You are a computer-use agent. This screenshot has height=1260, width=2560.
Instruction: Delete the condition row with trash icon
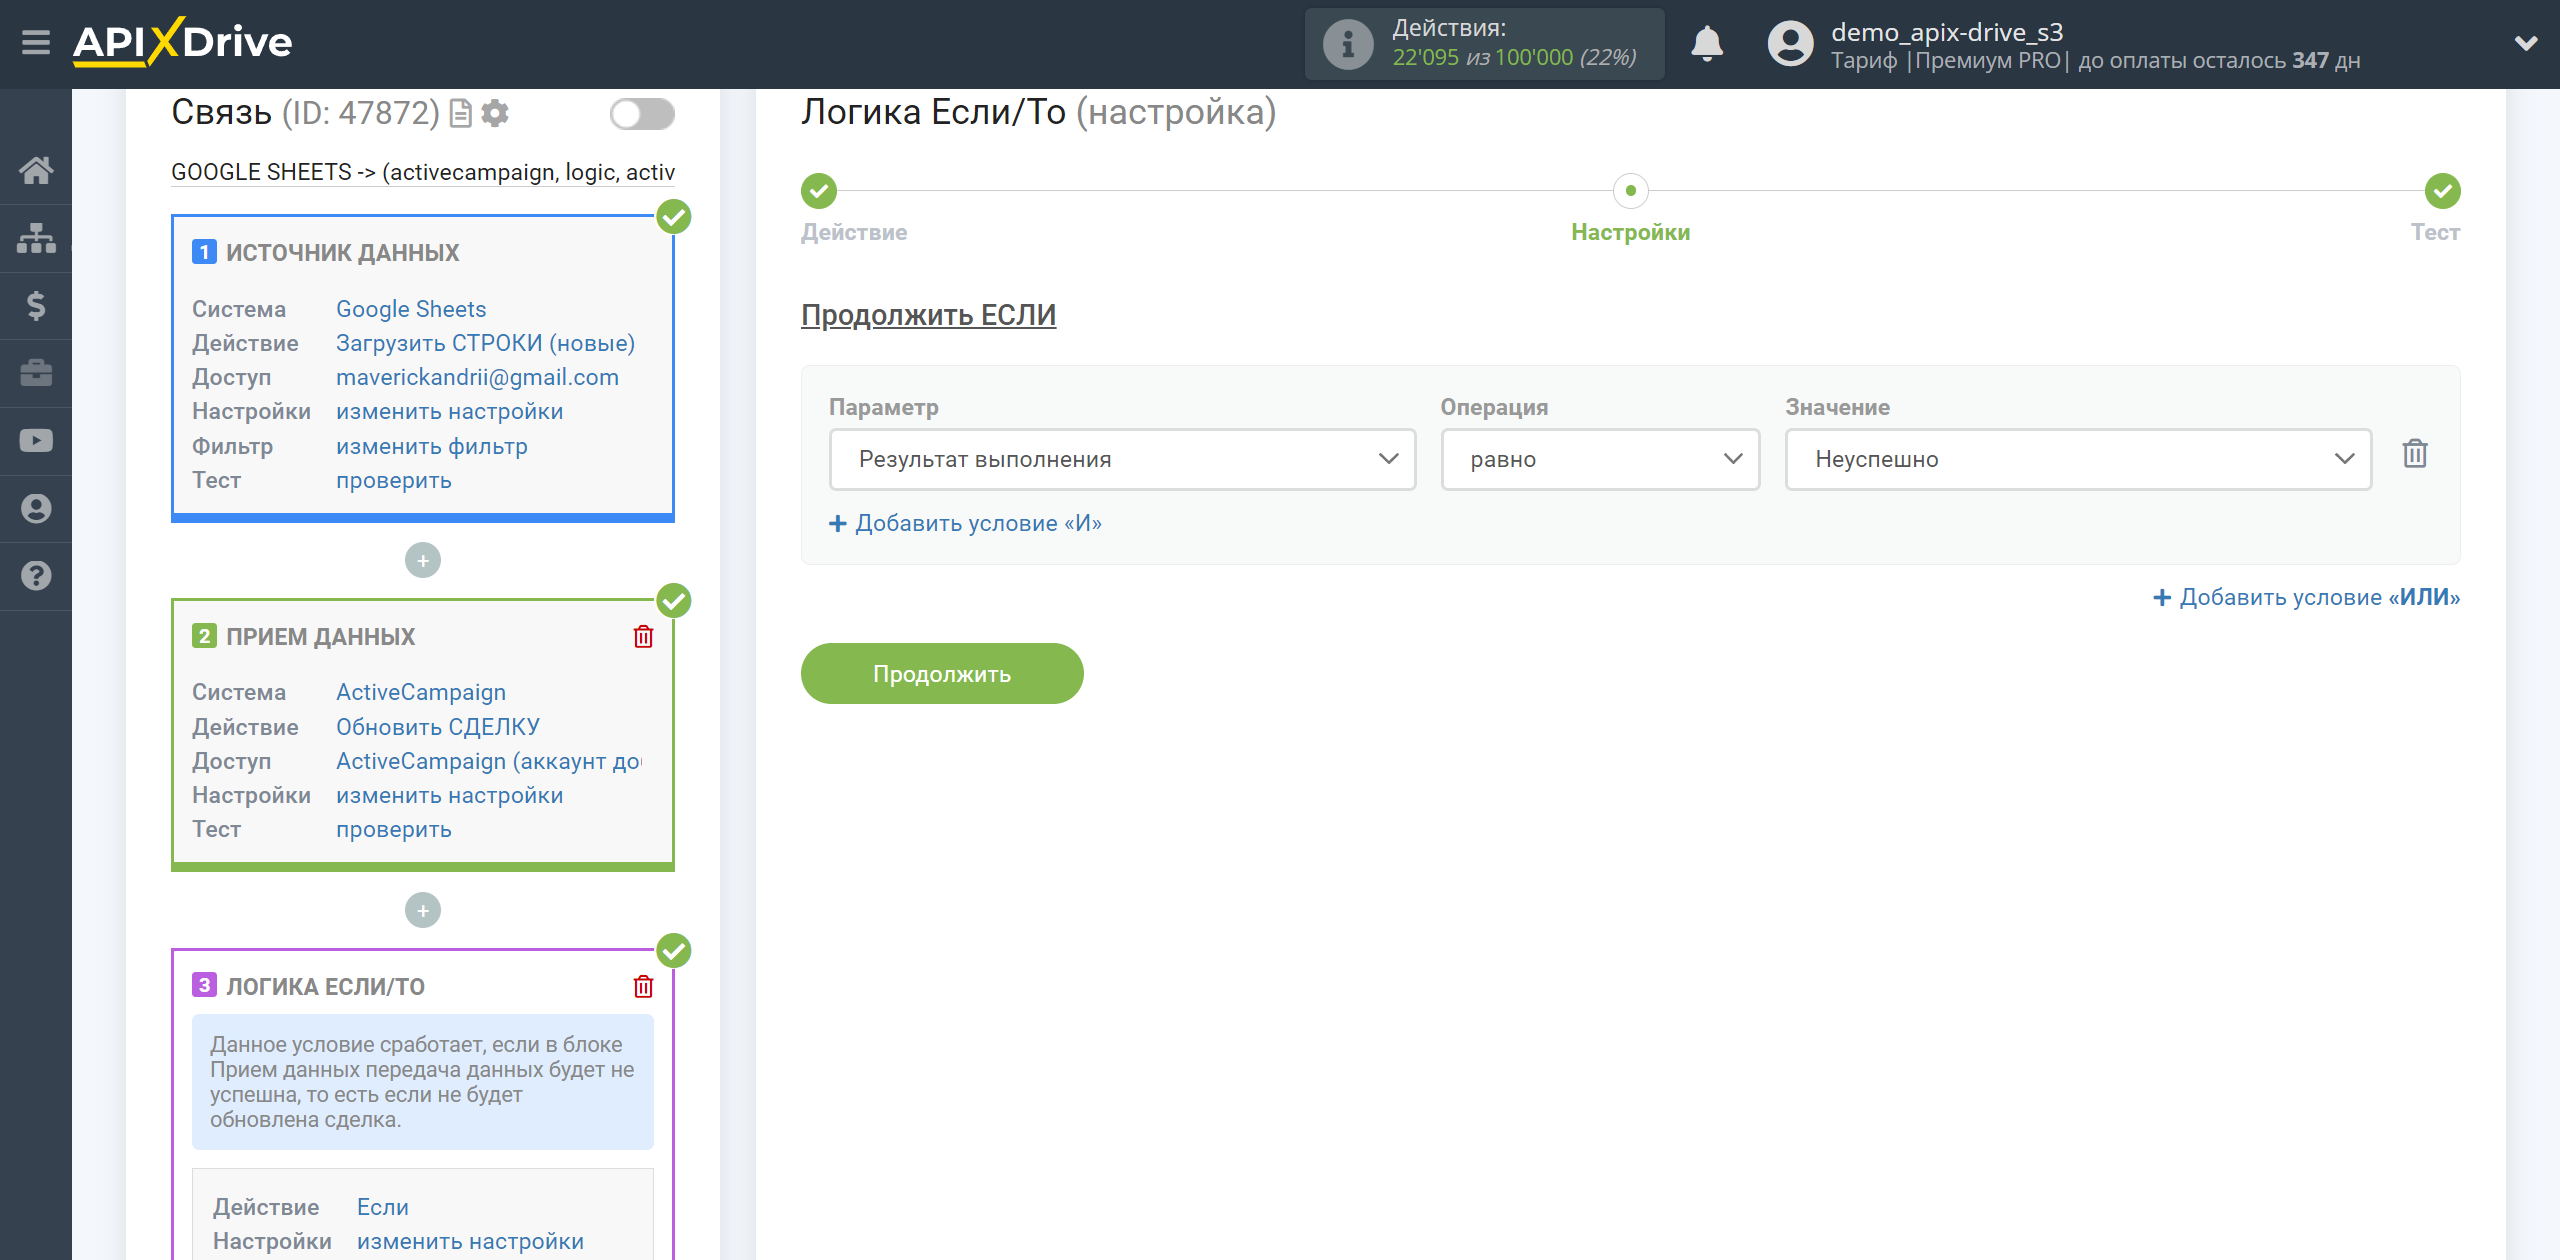[2415, 454]
